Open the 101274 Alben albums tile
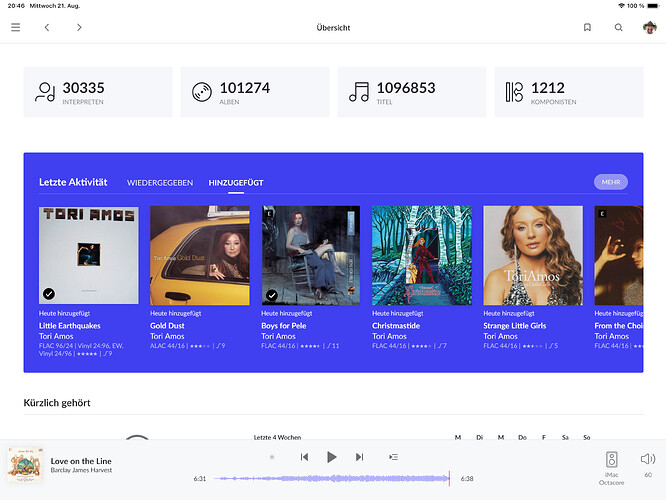 coord(255,92)
